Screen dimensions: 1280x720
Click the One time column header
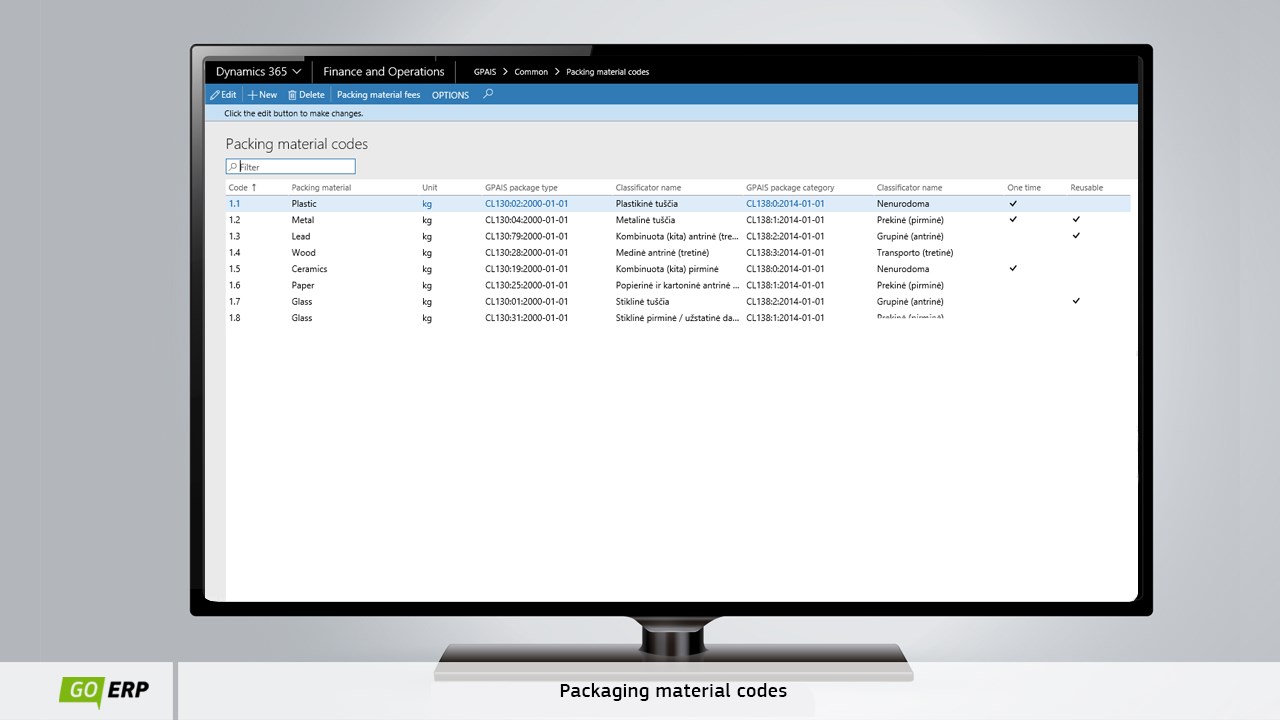(x=1024, y=188)
